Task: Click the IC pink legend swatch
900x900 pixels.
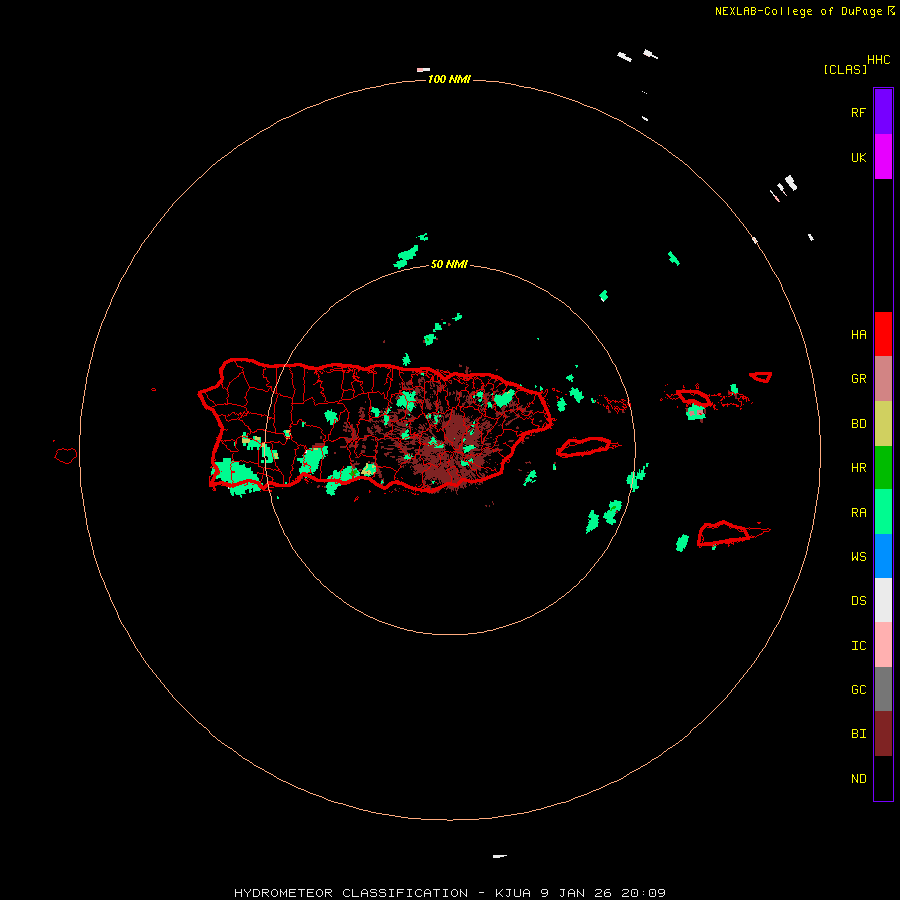Action: coord(883,645)
